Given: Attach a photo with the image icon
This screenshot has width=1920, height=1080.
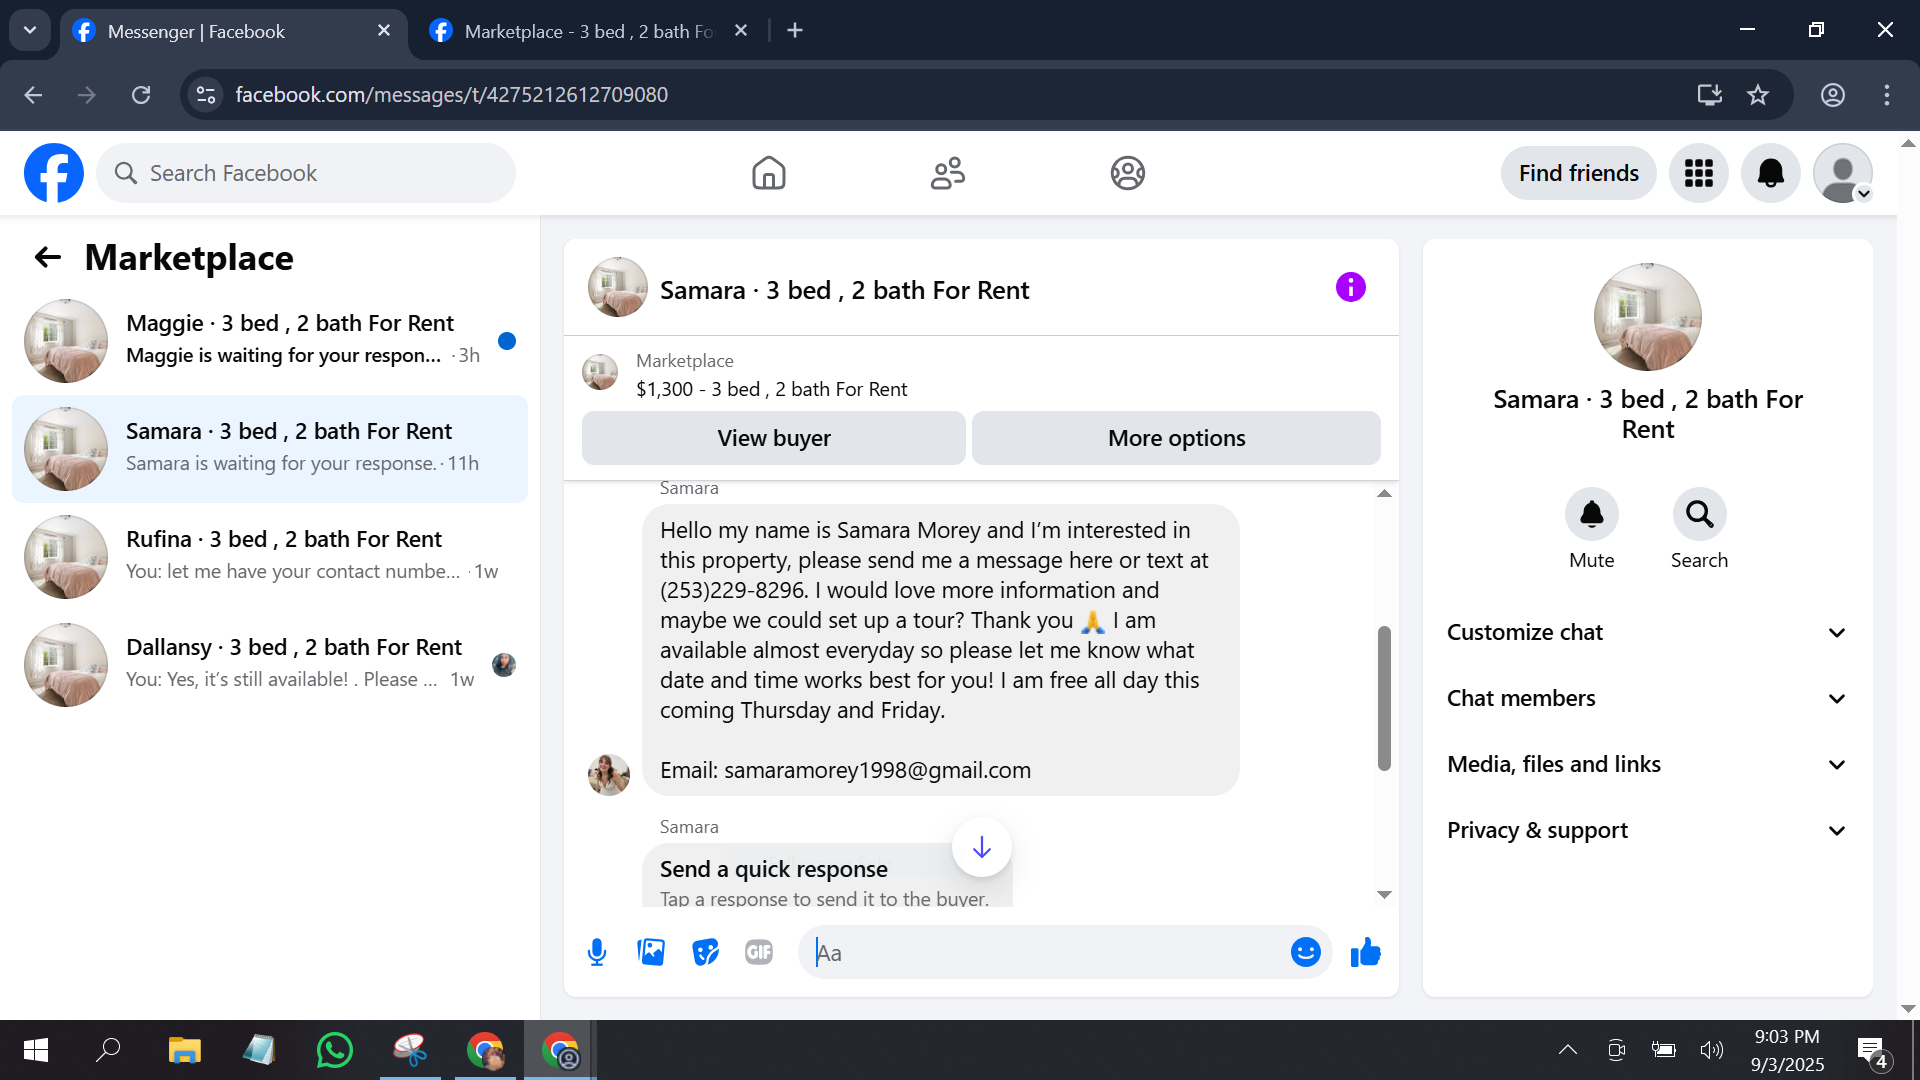Looking at the screenshot, I should coord(651,953).
